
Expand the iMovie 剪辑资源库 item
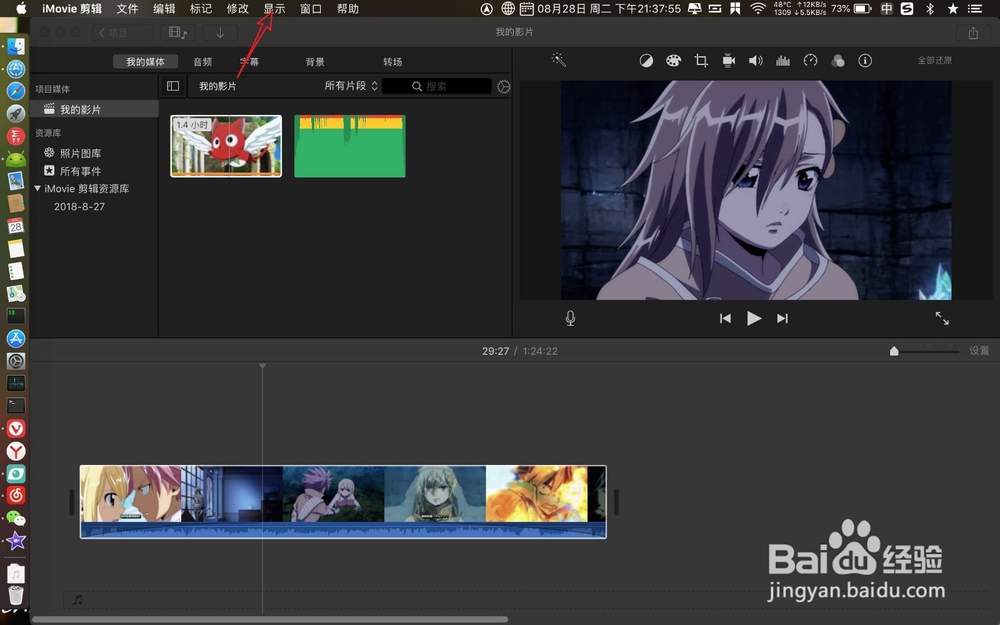[38, 188]
